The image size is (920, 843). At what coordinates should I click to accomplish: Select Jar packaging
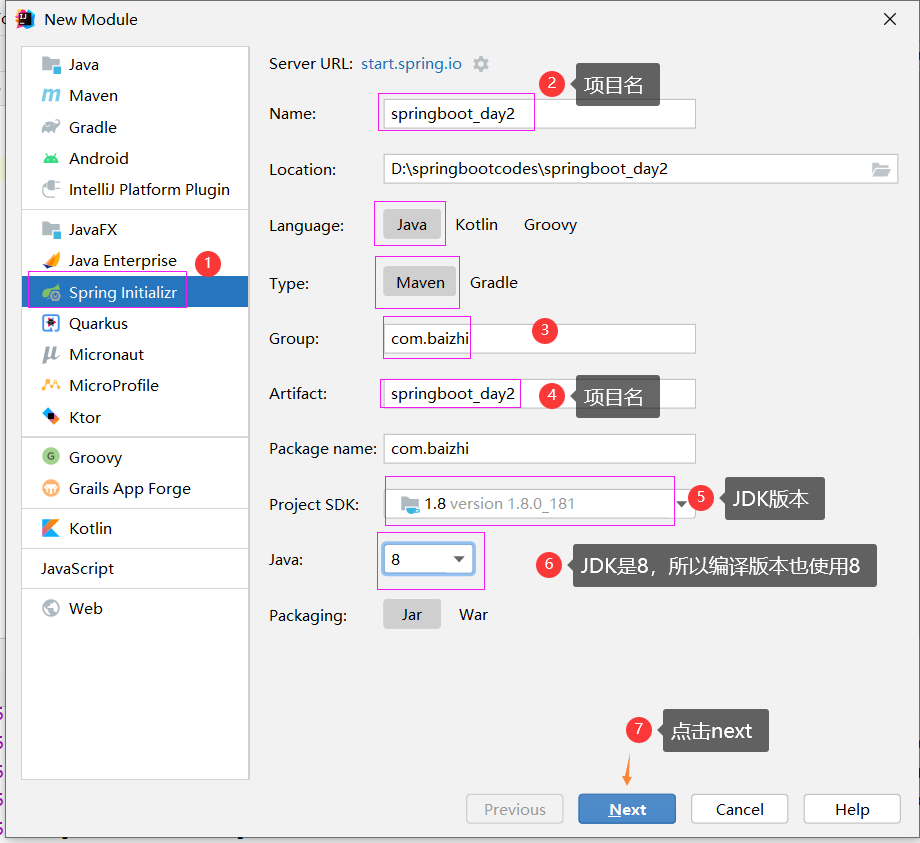click(x=412, y=614)
